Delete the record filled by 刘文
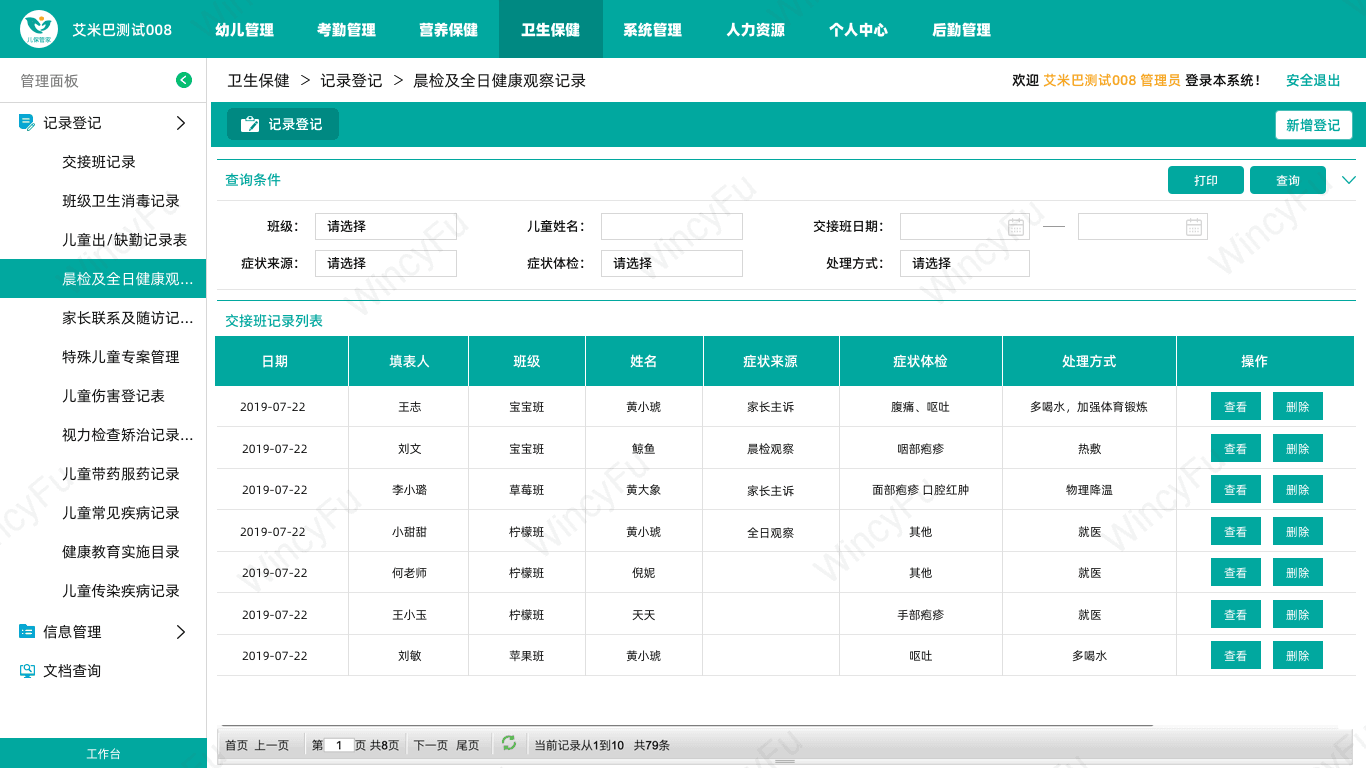Screen dimensions: 1366x768 tap(1298, 448)
